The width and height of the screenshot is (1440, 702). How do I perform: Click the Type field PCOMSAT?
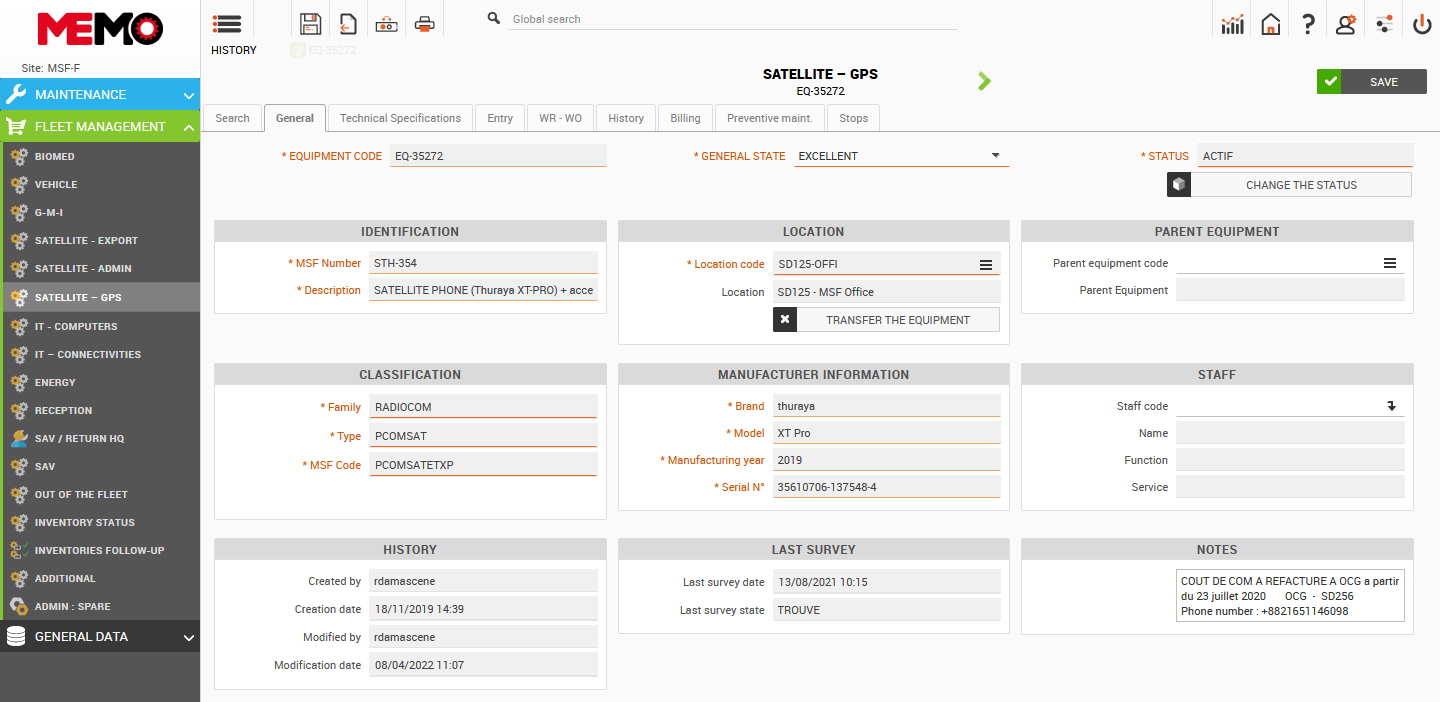pyautogui.click(x=483, y=436)
